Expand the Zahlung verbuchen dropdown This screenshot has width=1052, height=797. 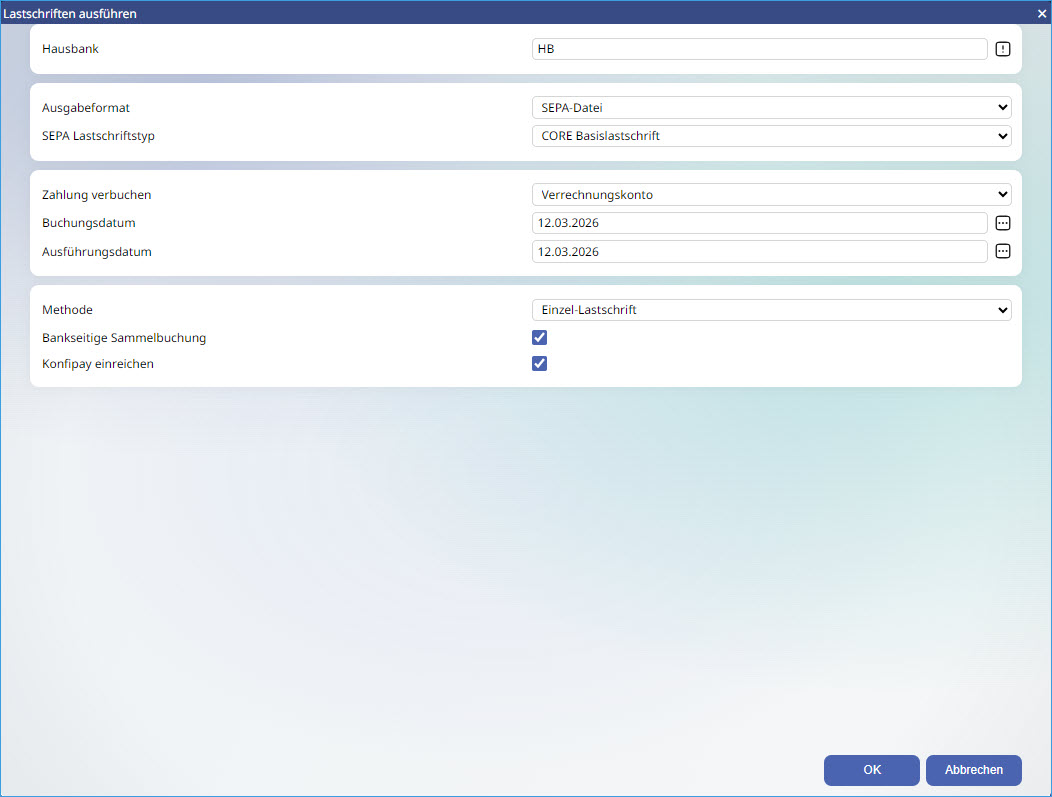[771, 195]
